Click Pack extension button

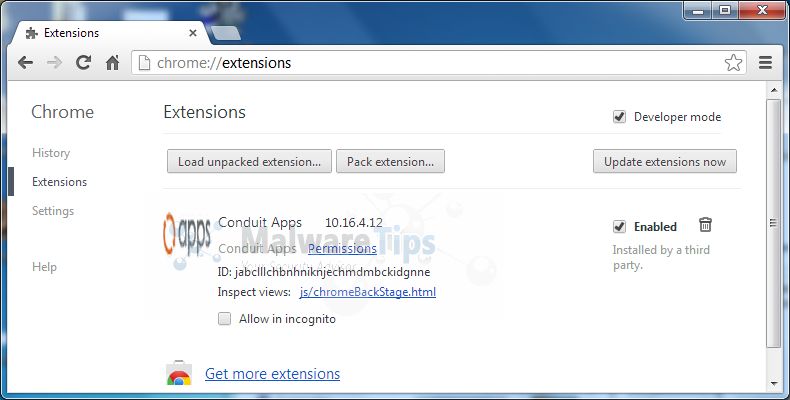[390, 161]
